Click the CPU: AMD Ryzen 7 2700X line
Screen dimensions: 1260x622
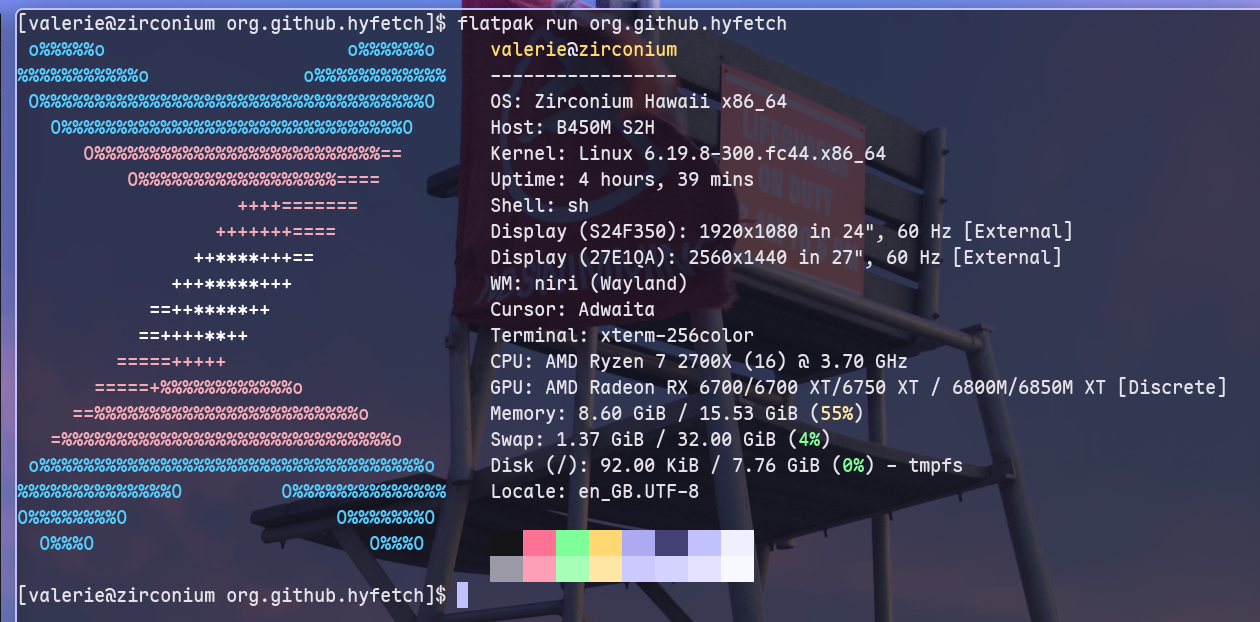pyautogui.click(x=699, y=361)
